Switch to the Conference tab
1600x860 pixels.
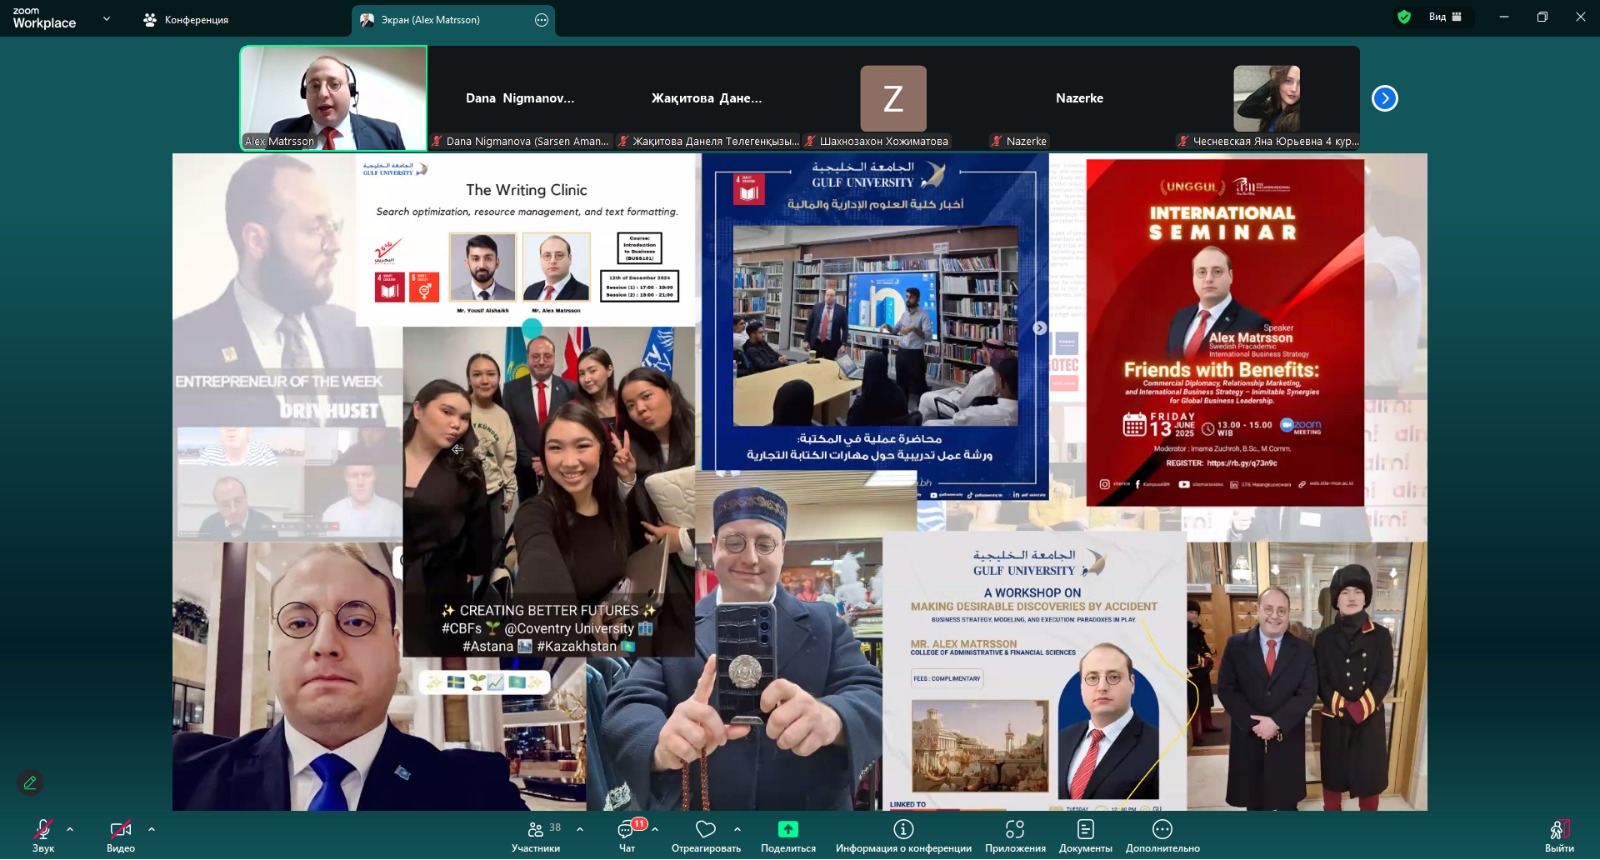coord(187,20)
